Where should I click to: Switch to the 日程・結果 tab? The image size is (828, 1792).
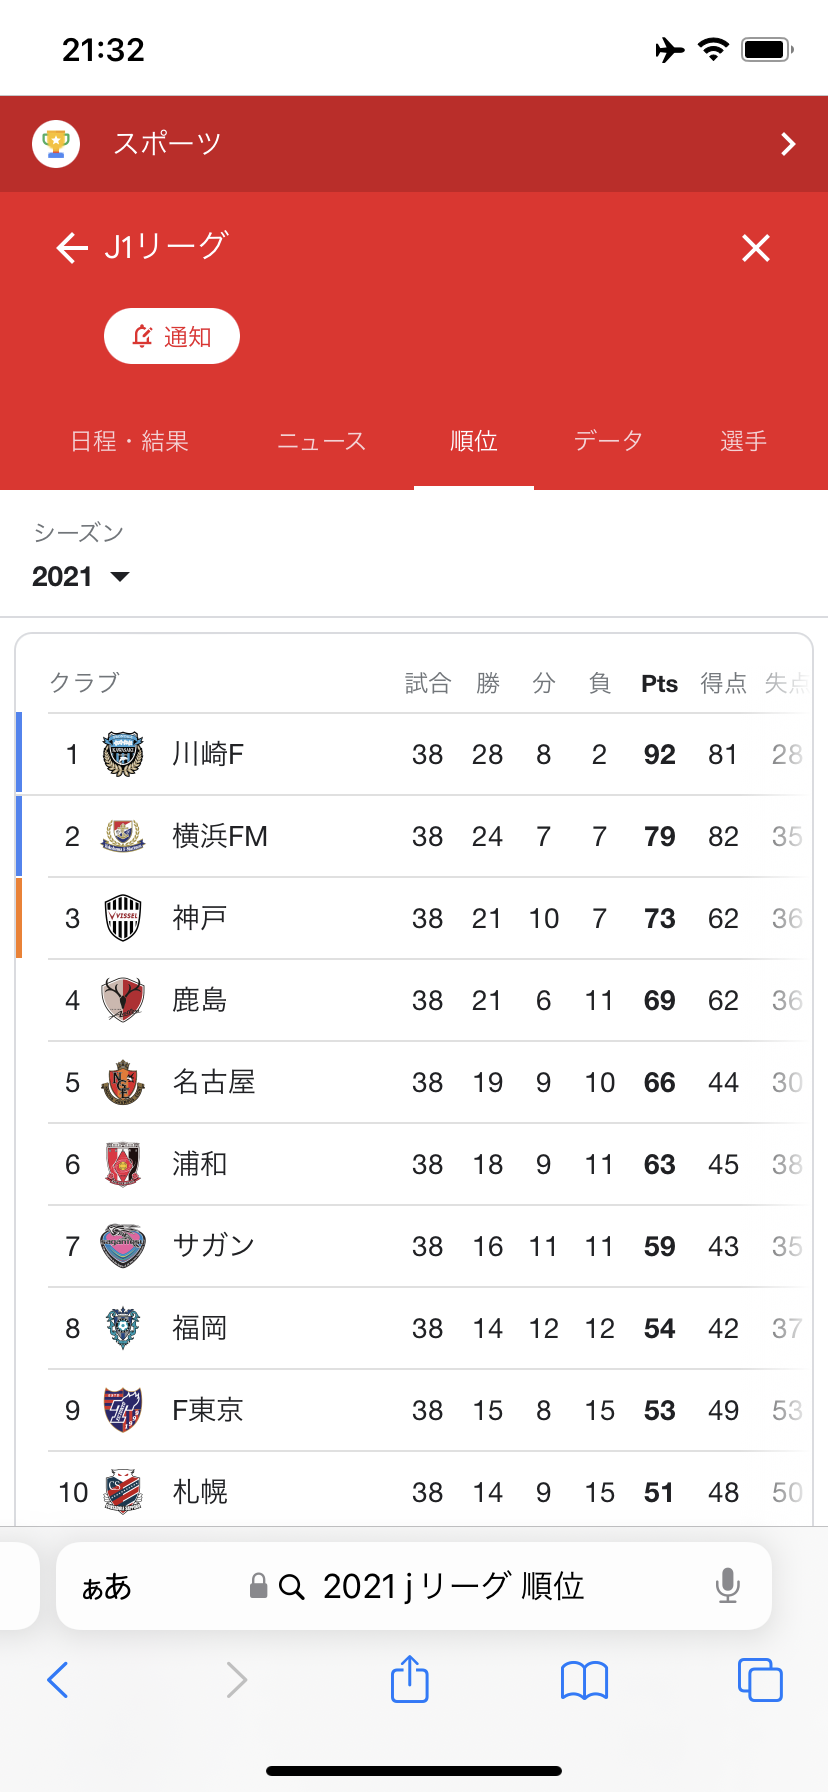pyautogui.click(x=130, y=441)
